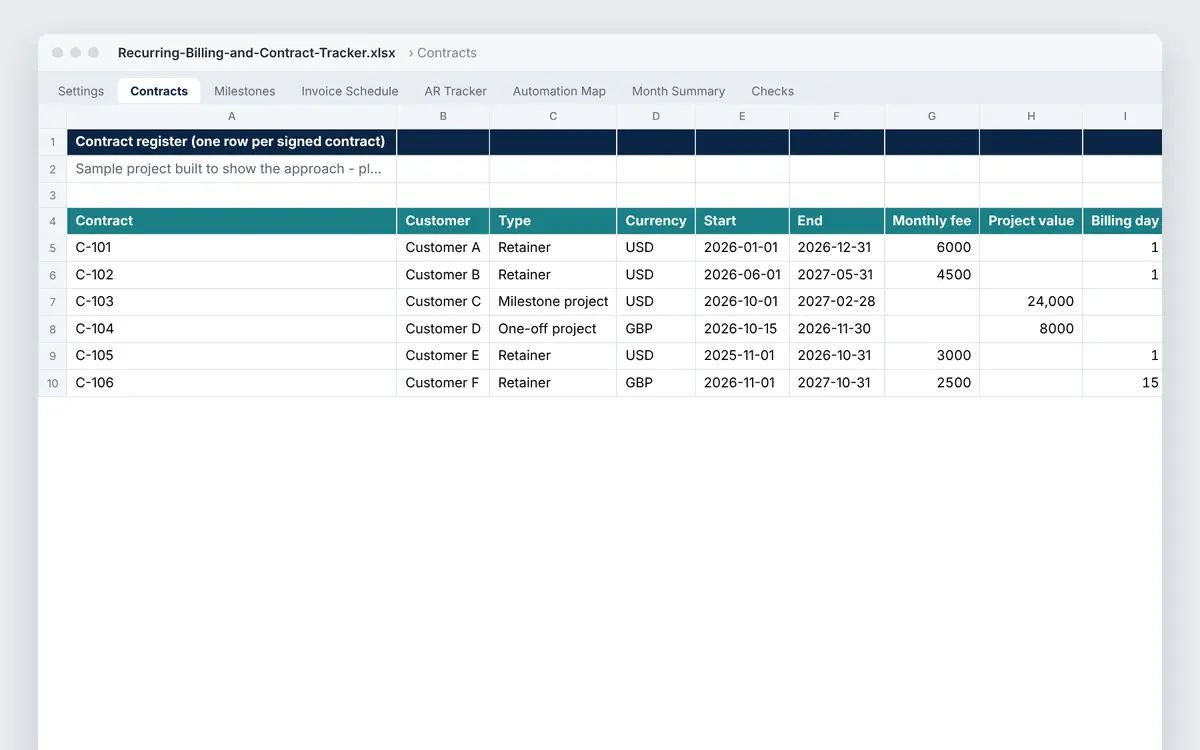1200x750 pixels.
Task: Select column G header
Action: click(x=932, y=116)
